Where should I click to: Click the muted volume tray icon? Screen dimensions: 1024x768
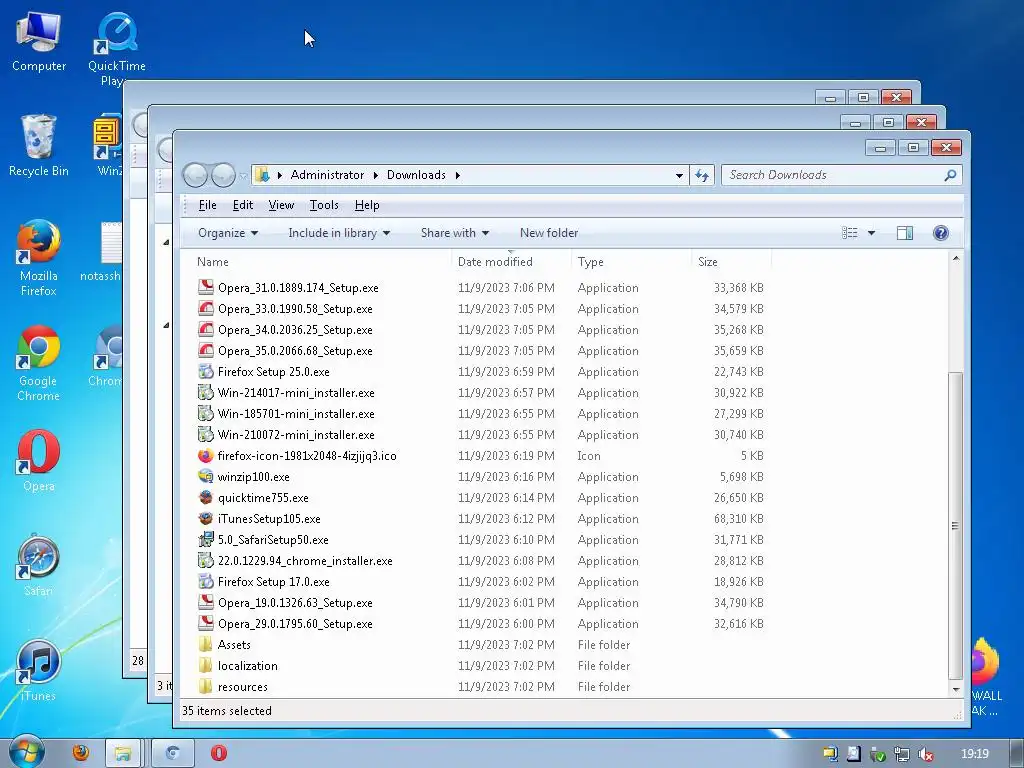pos(925,754)
